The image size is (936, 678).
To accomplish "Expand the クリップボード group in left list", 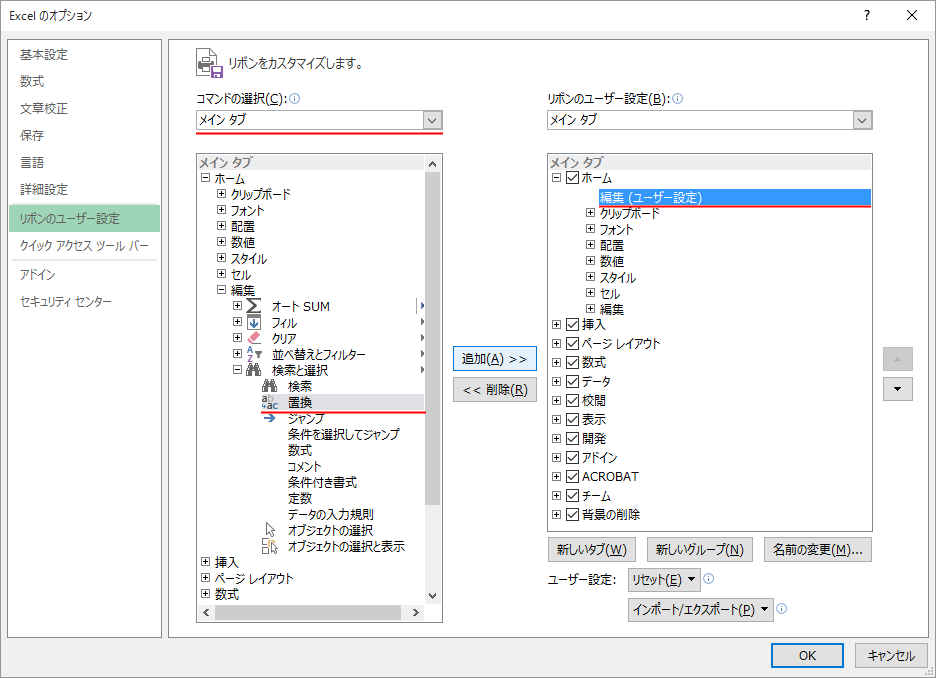I will tap(222, 195).
